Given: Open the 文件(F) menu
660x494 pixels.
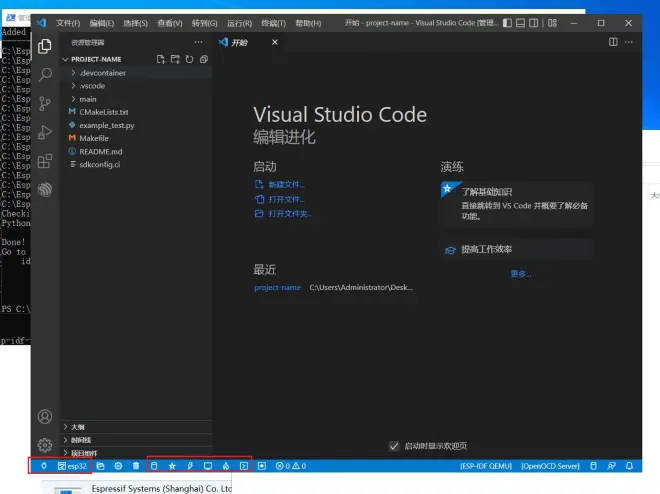Looking at the screenshot, I should tap(68, 23).
